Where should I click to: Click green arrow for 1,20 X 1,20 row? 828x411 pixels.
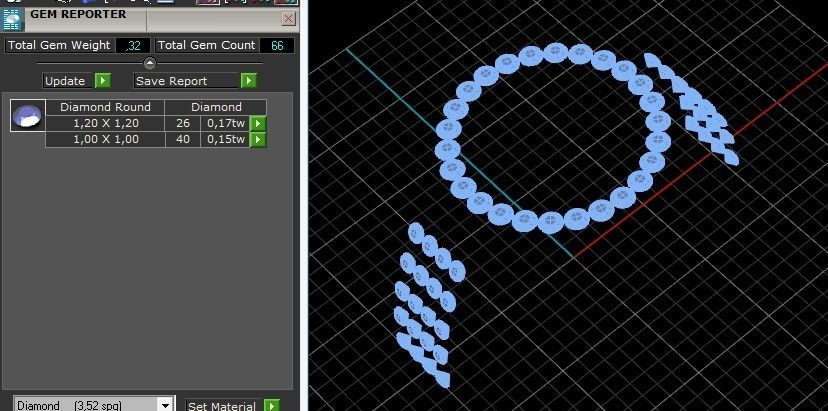coord(258,124)
